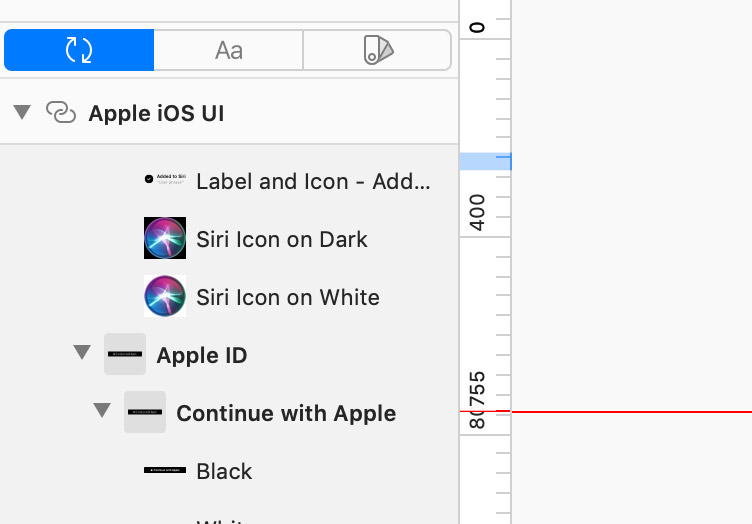This screenshot has width=752, height=524.
Task: Select the Black symbol label
Action: (x=224, y=471)
